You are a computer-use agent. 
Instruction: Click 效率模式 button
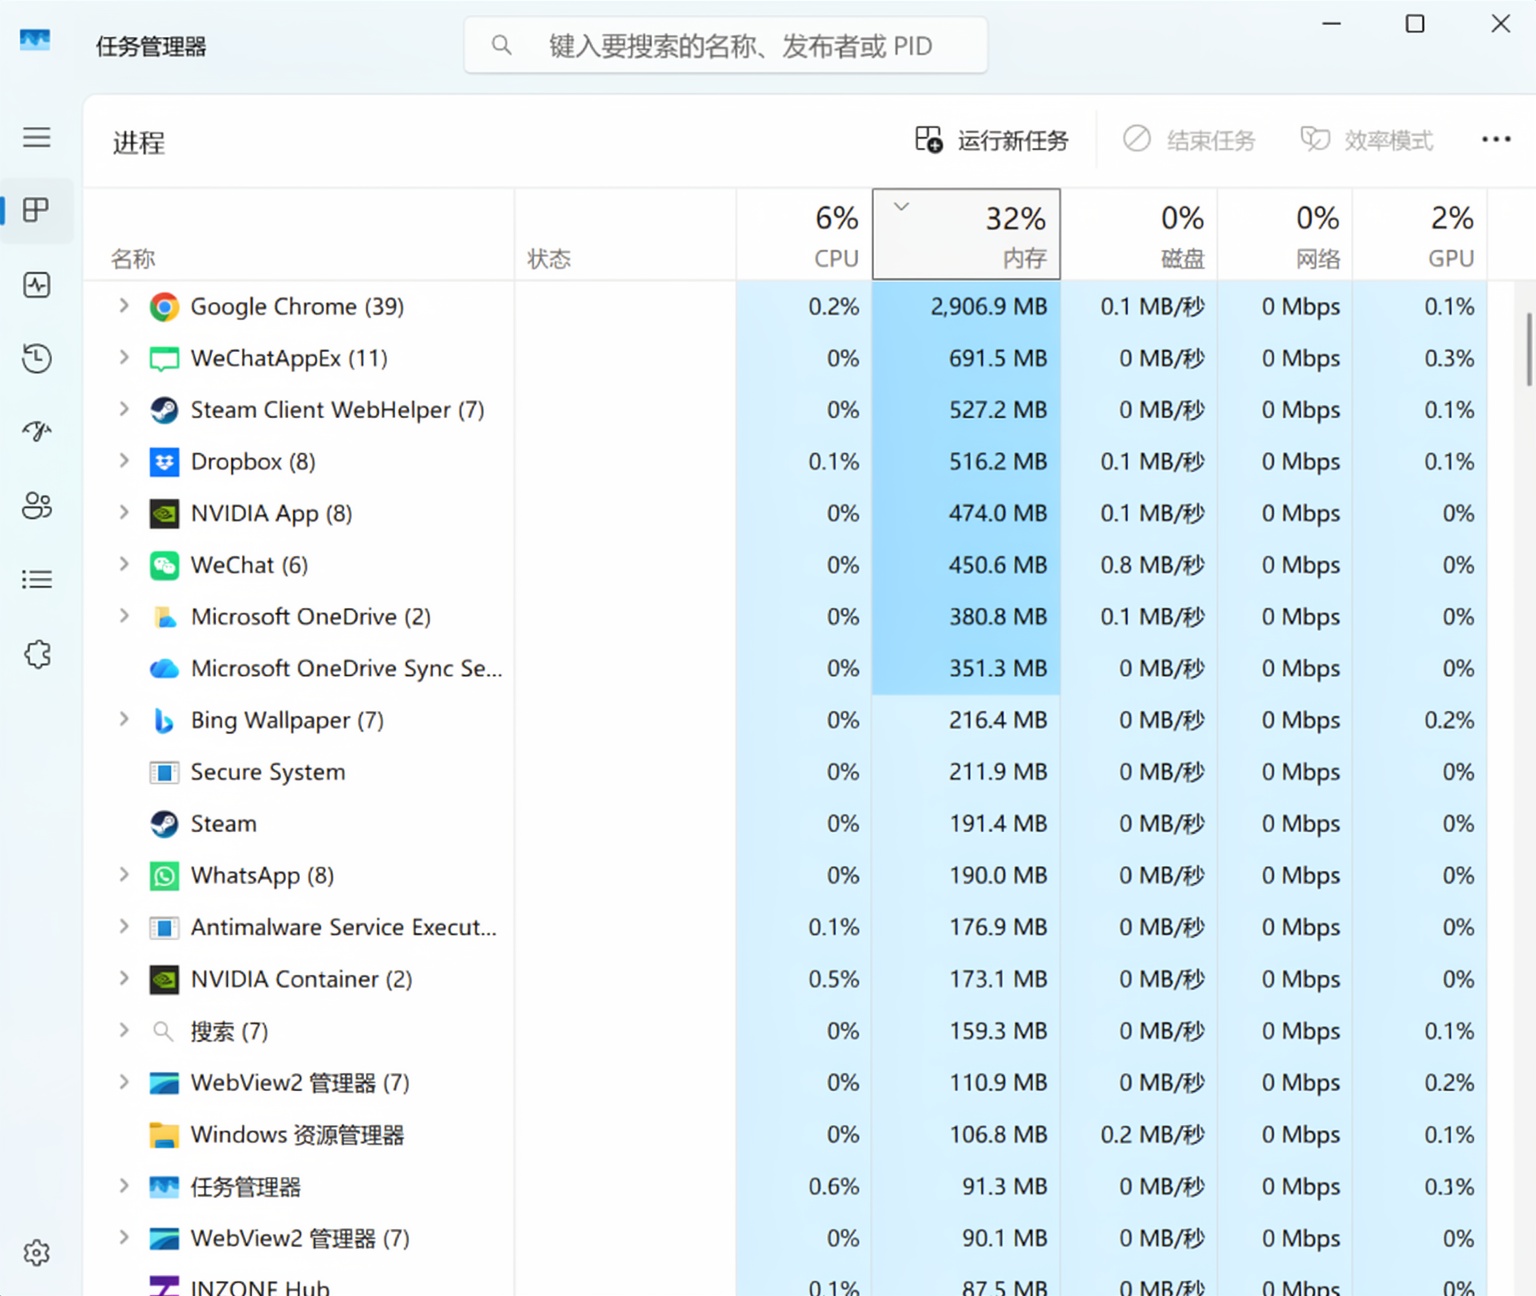coord(1367,140)
